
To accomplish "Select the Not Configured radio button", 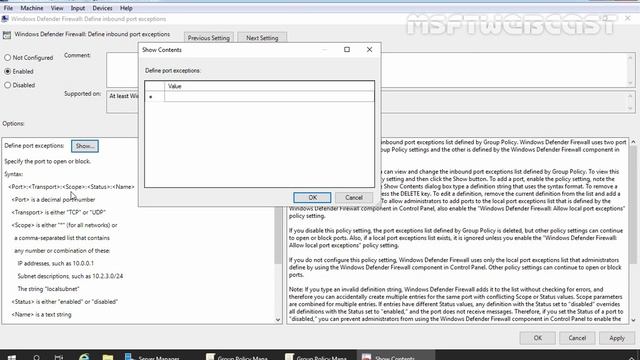I will click(29, 58).
